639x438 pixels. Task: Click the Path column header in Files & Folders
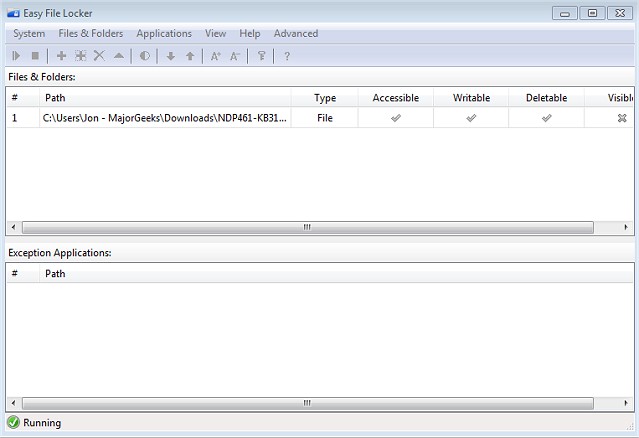(x=165, y=98)
